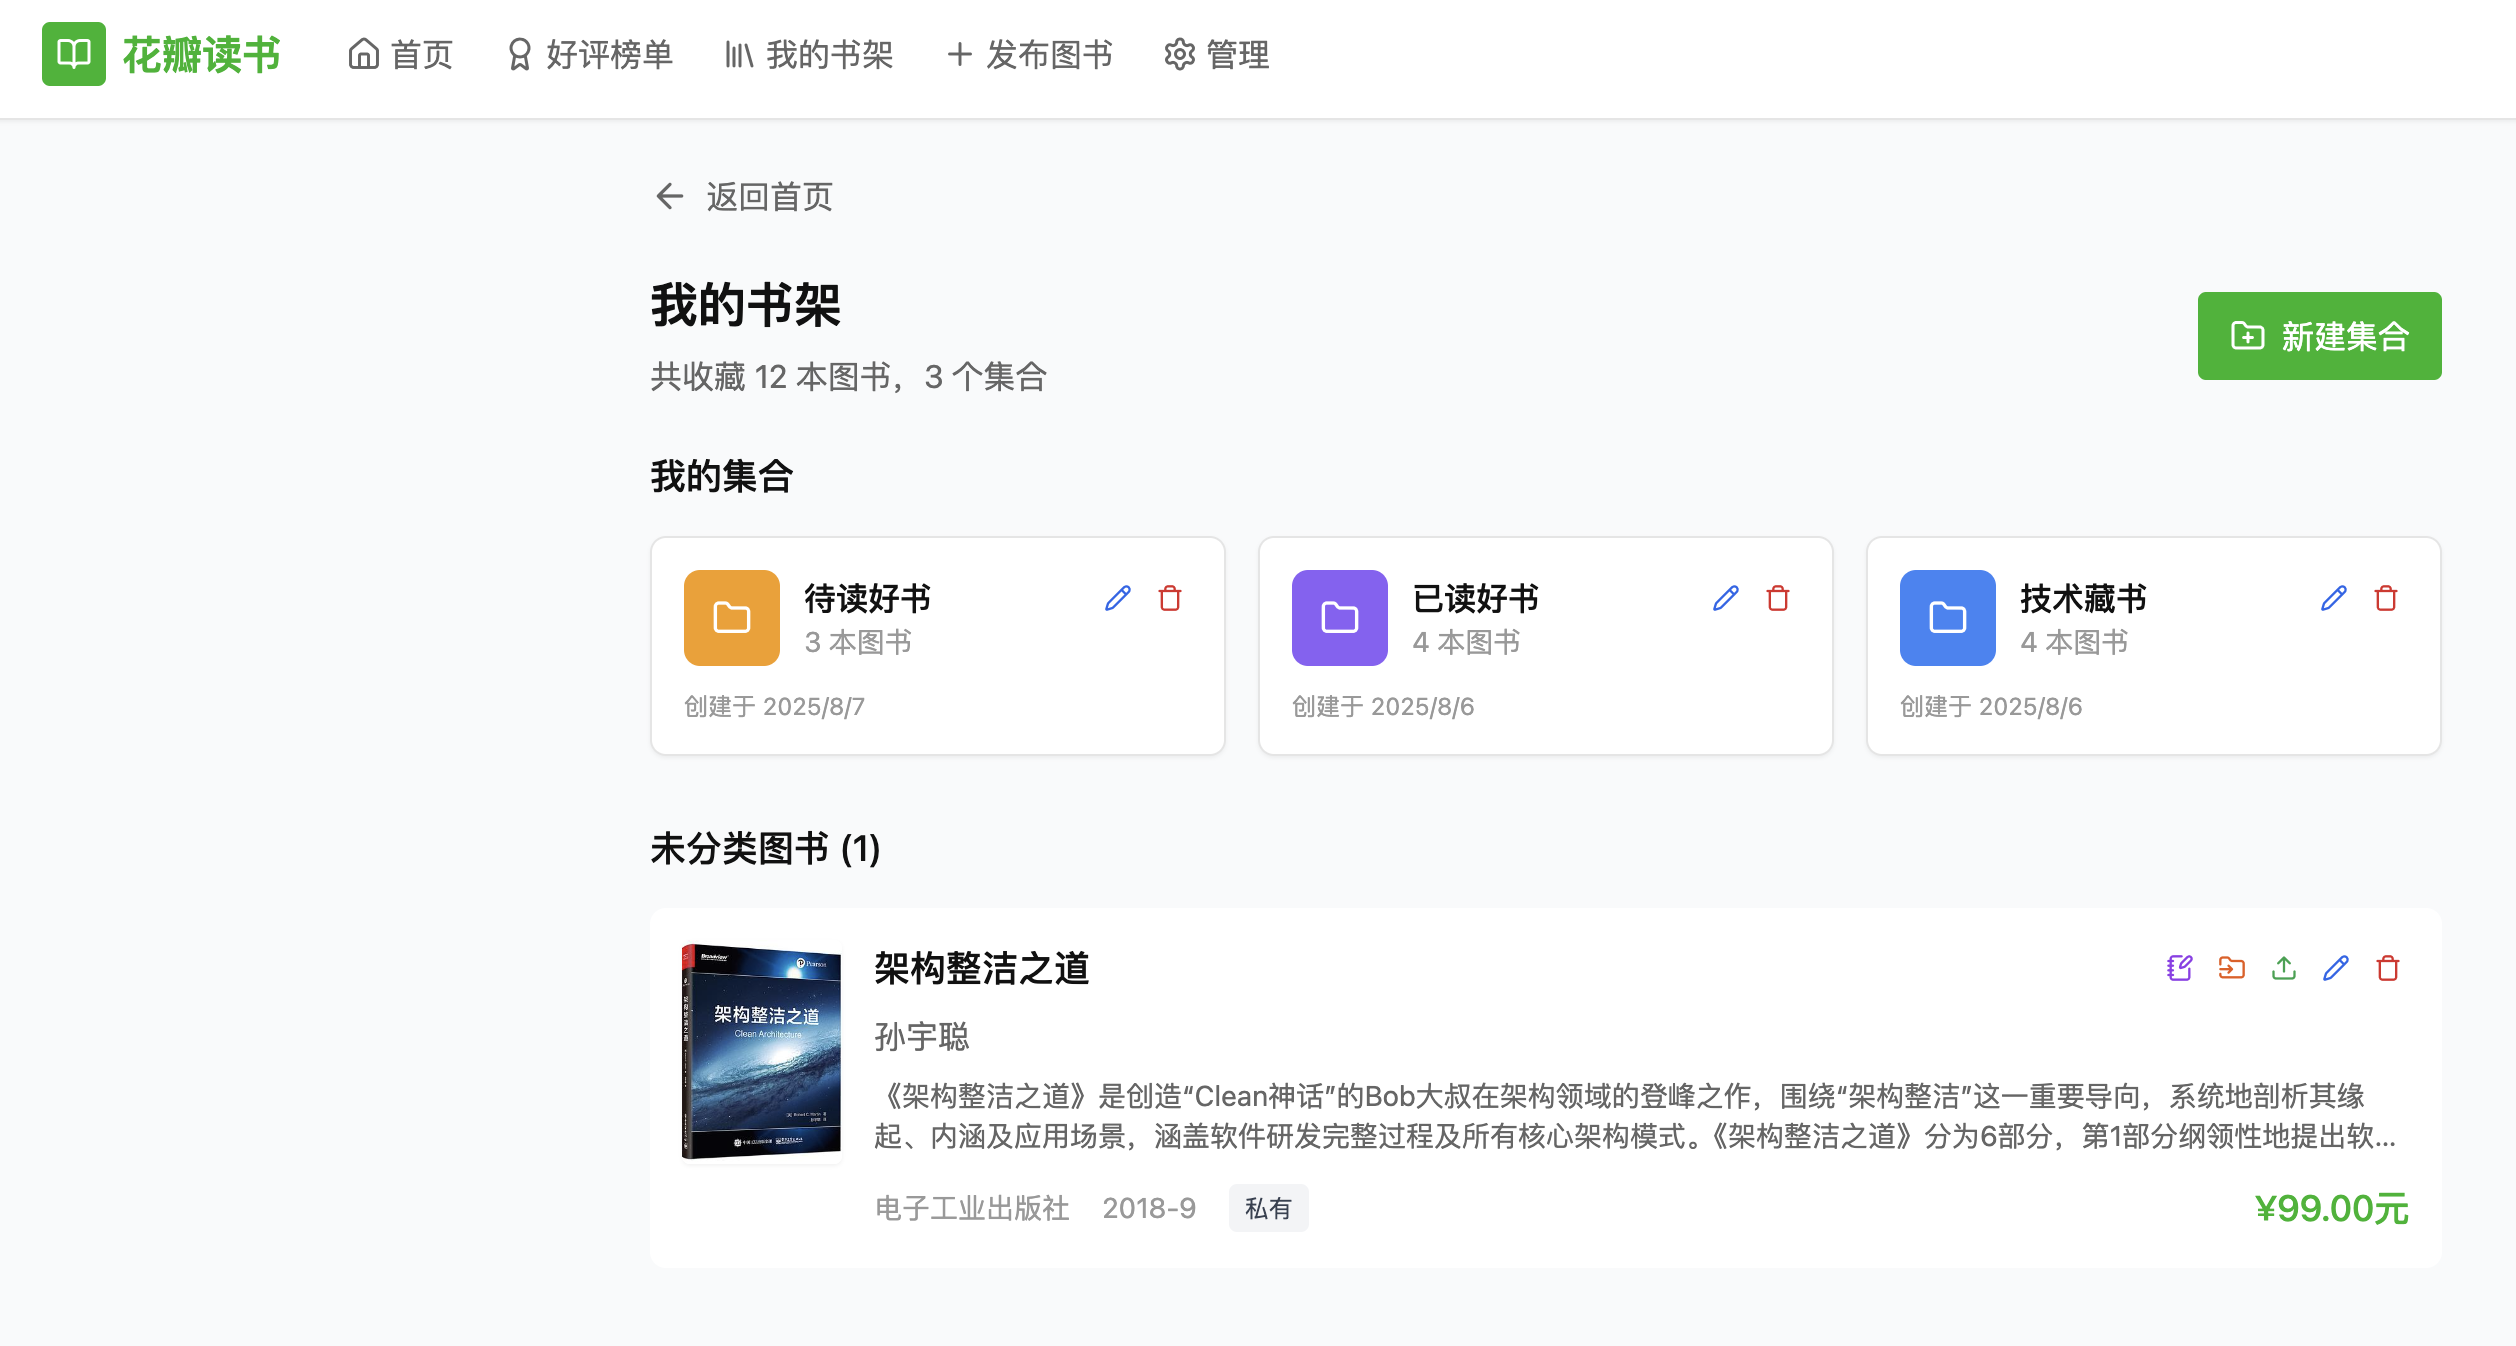The height and width of the screenshot is (1346, 2516).
Task: Open the 已读好书 collection title
Action: pos(1476,598)
